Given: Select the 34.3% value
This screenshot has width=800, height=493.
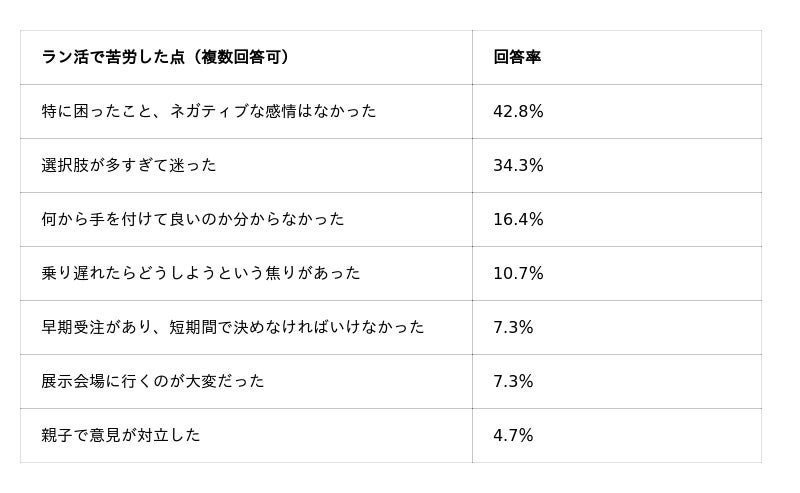Looking at the screenshot, I should tap(518, 166).
